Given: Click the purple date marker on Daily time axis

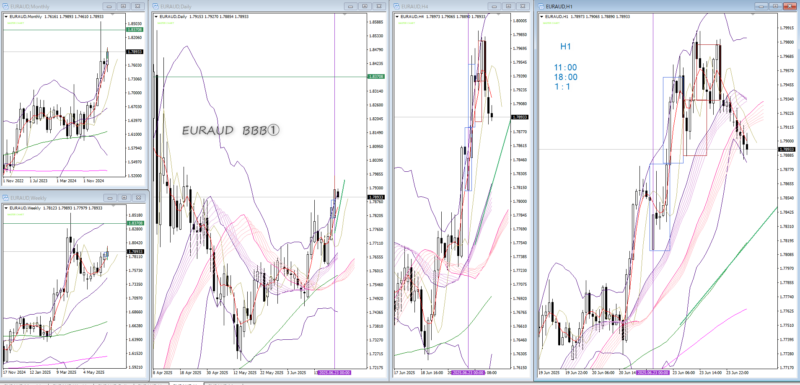Looking at the screenshot, I should pyautogui.click(x=335, y=373).
